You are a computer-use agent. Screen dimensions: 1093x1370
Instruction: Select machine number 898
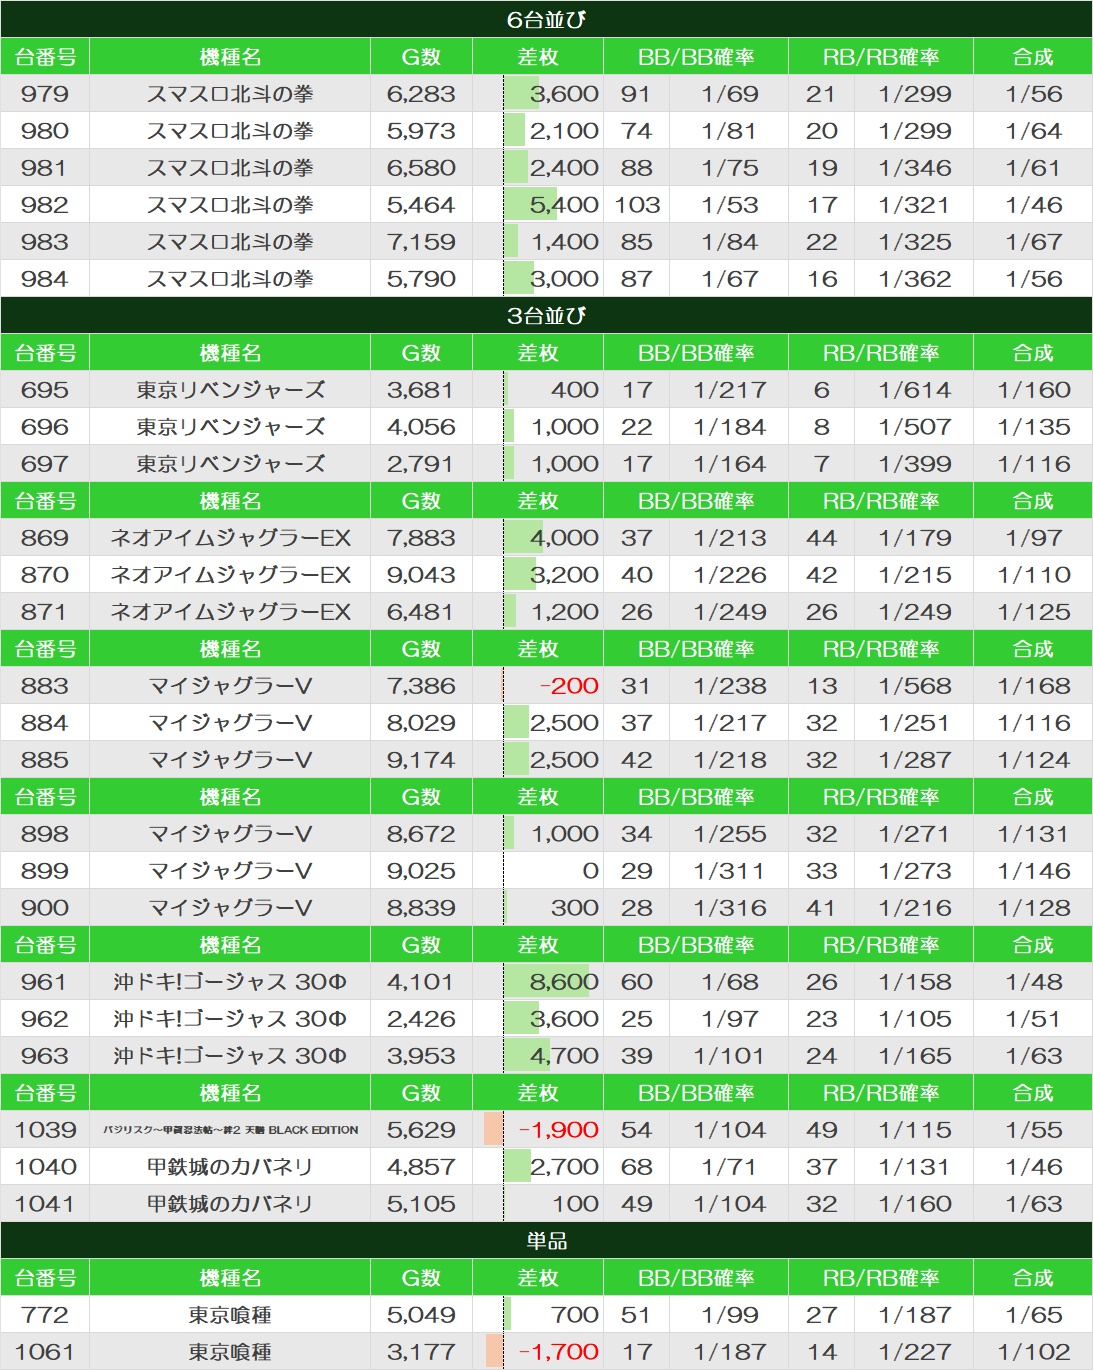click(x=45, y=834)
